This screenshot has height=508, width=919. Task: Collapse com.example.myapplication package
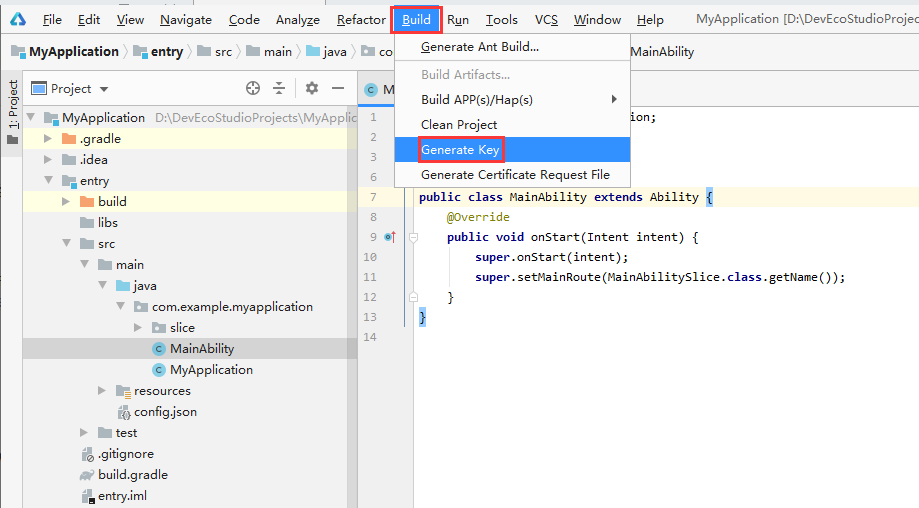(121, 306)
